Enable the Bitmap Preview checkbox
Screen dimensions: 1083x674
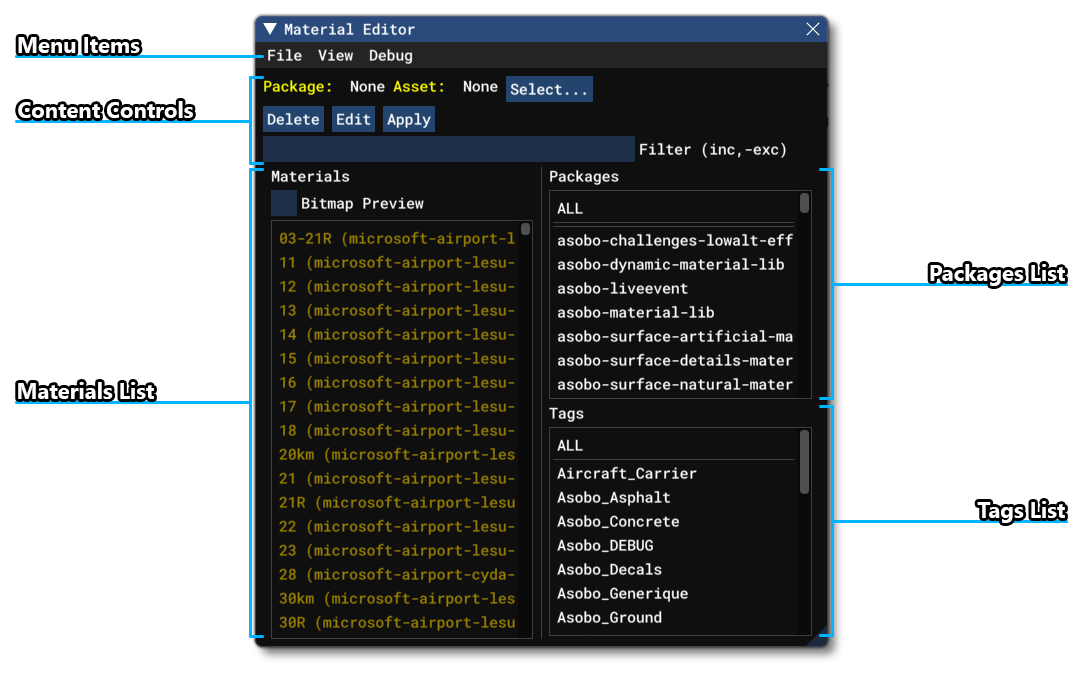point(283,203)
